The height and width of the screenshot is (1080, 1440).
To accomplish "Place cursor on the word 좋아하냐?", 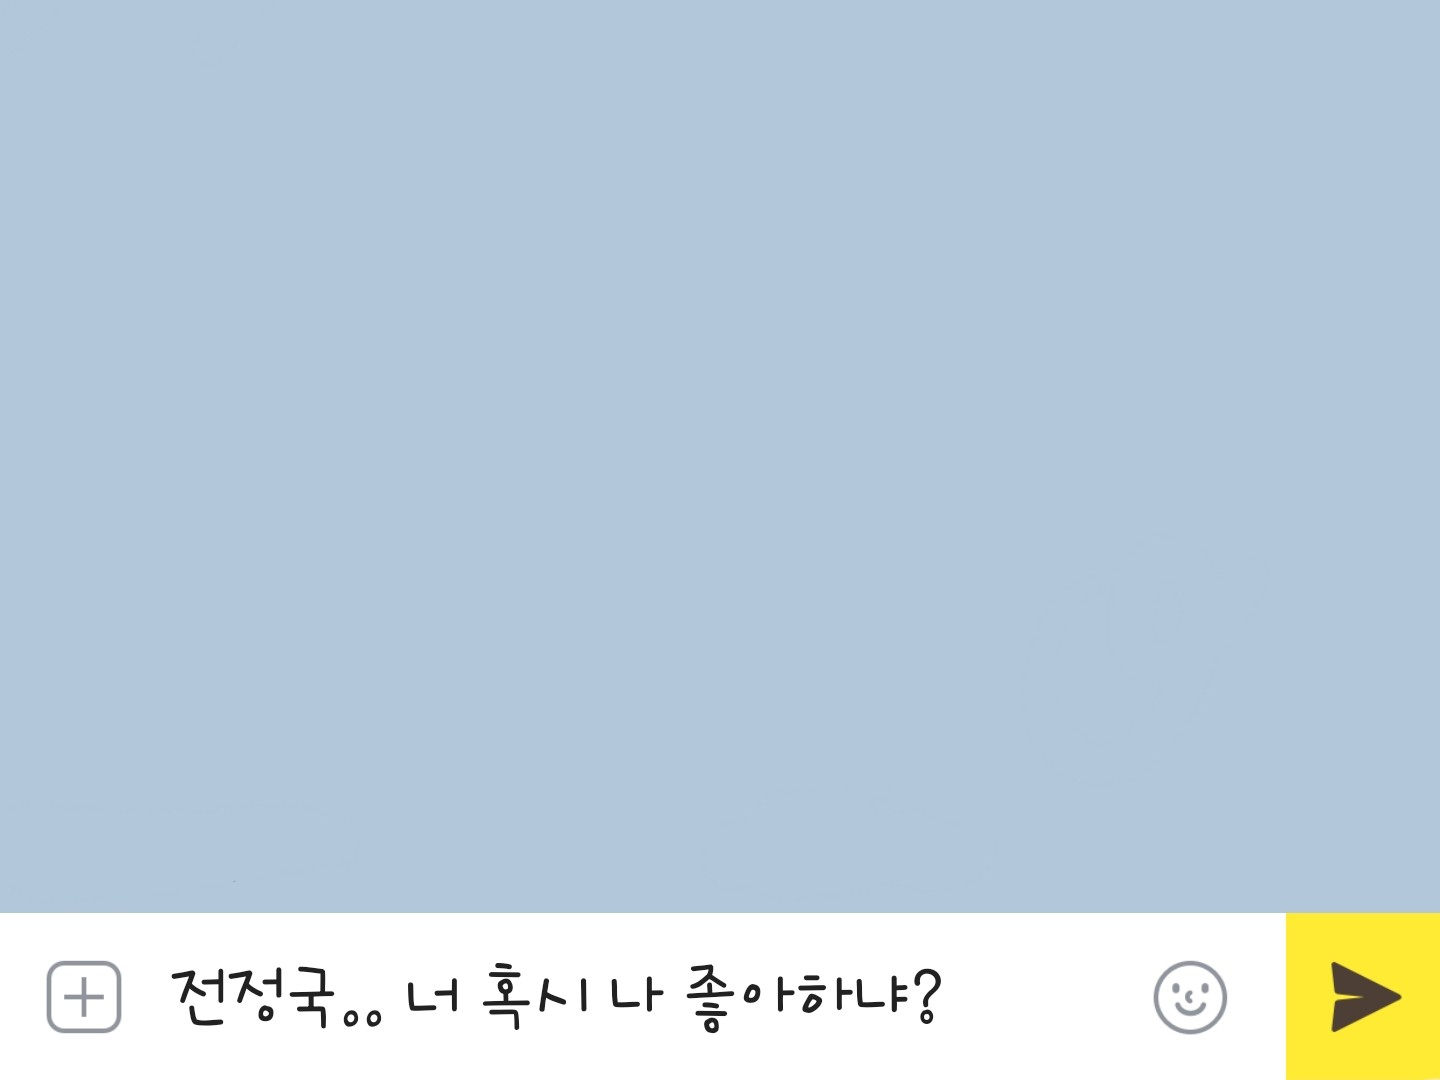I will tap(814, 997).
